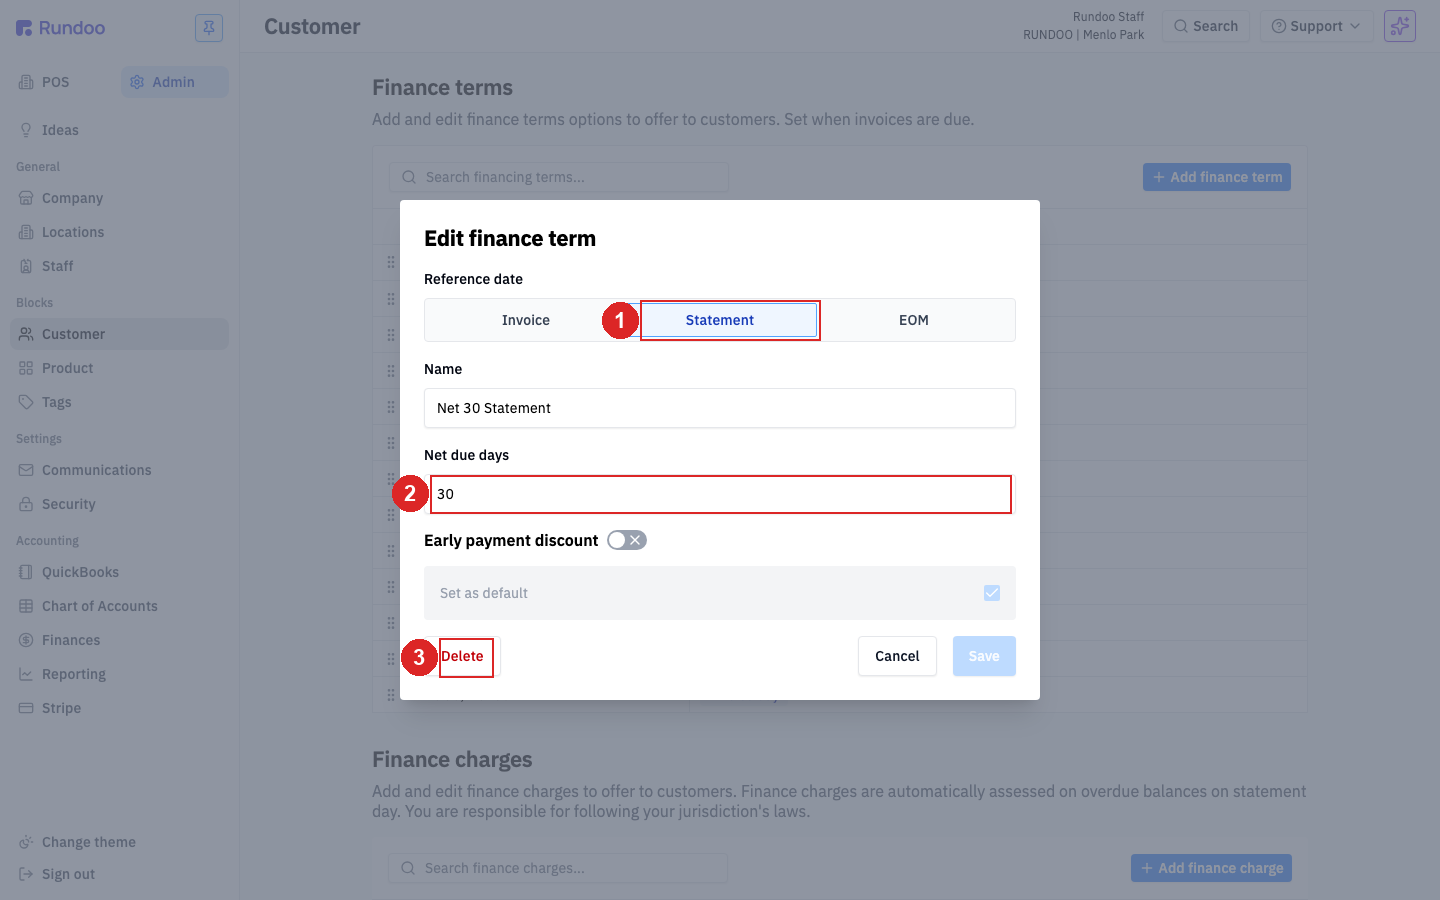Switch to the Admin tab
Viewport: 1440px width, 900px height.
pyautogui.click(x=175, y=82)
